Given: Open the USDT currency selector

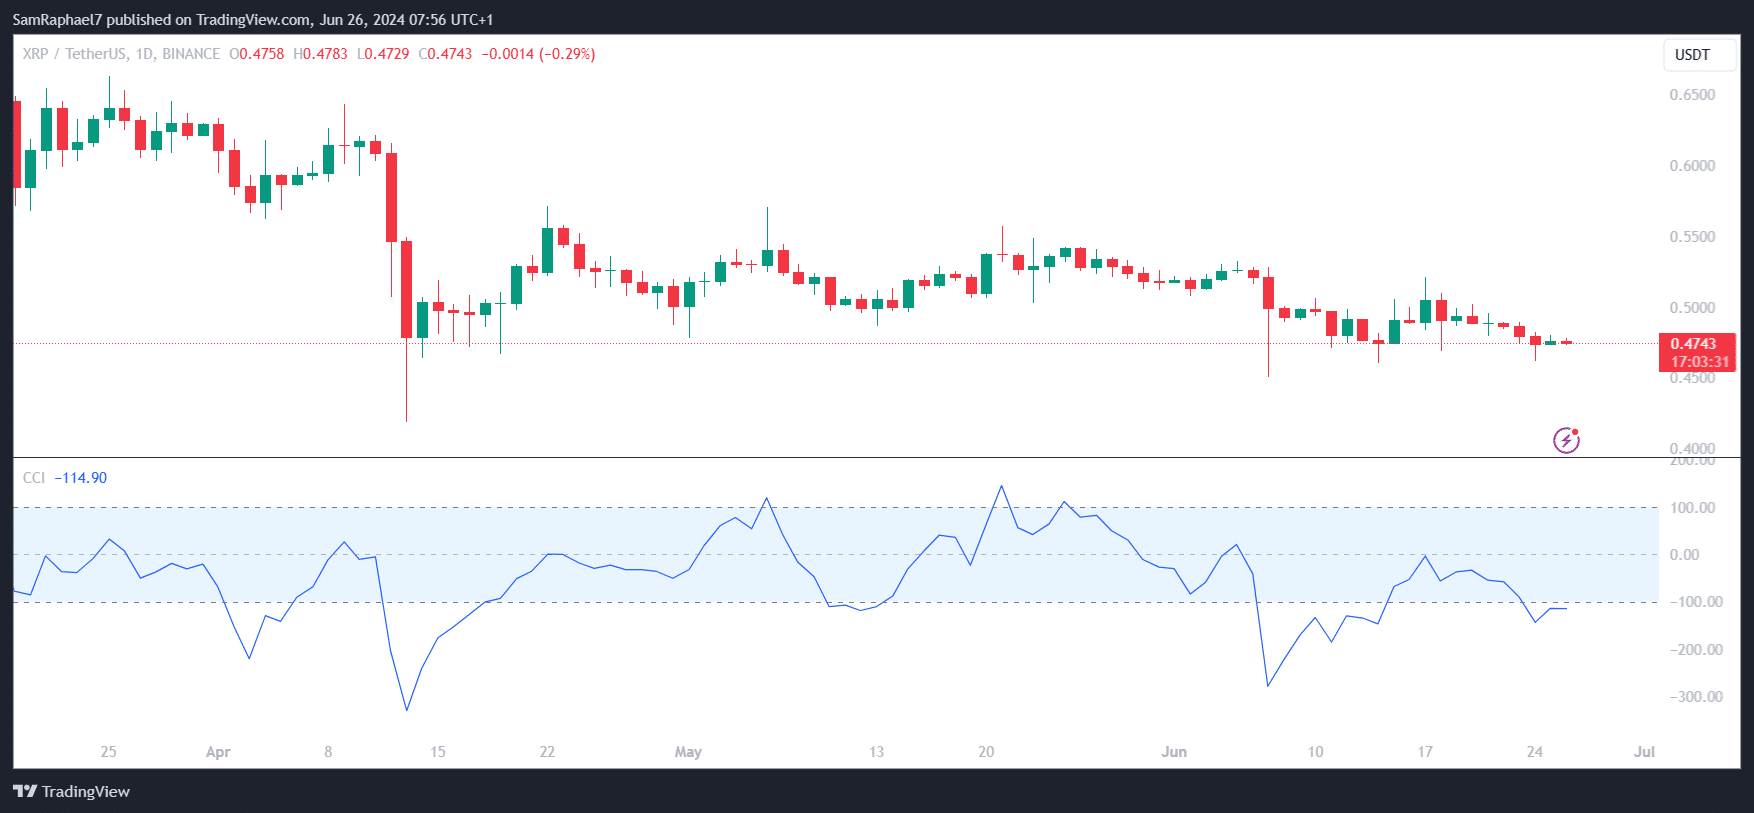Looking at the screenshot, I should 1699,55.
